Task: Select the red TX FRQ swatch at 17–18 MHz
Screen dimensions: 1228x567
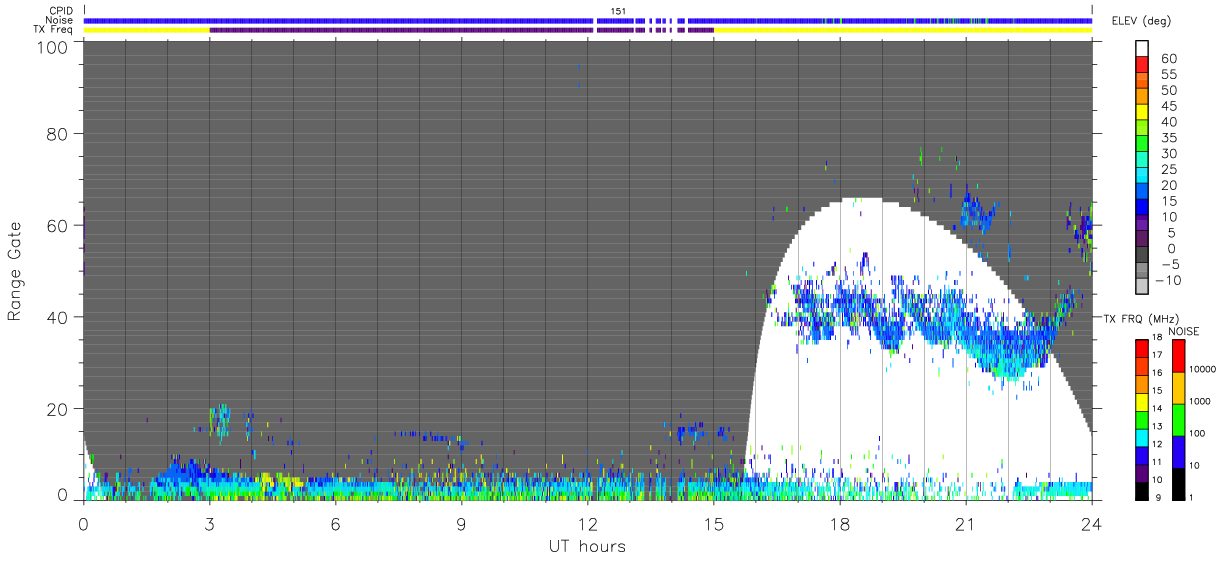Action: click(1143, 348)
